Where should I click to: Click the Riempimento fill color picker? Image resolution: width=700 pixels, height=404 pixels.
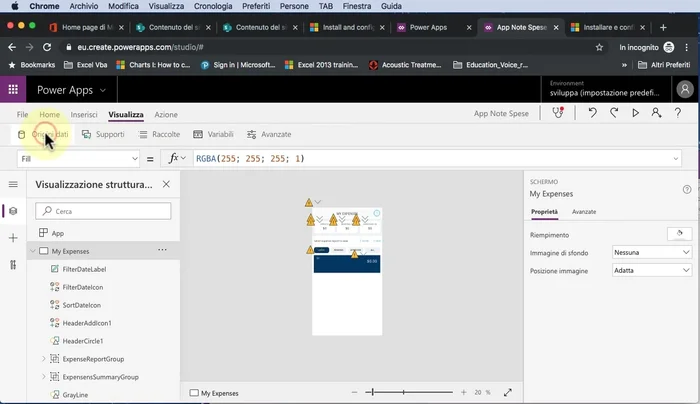point(679,234)
